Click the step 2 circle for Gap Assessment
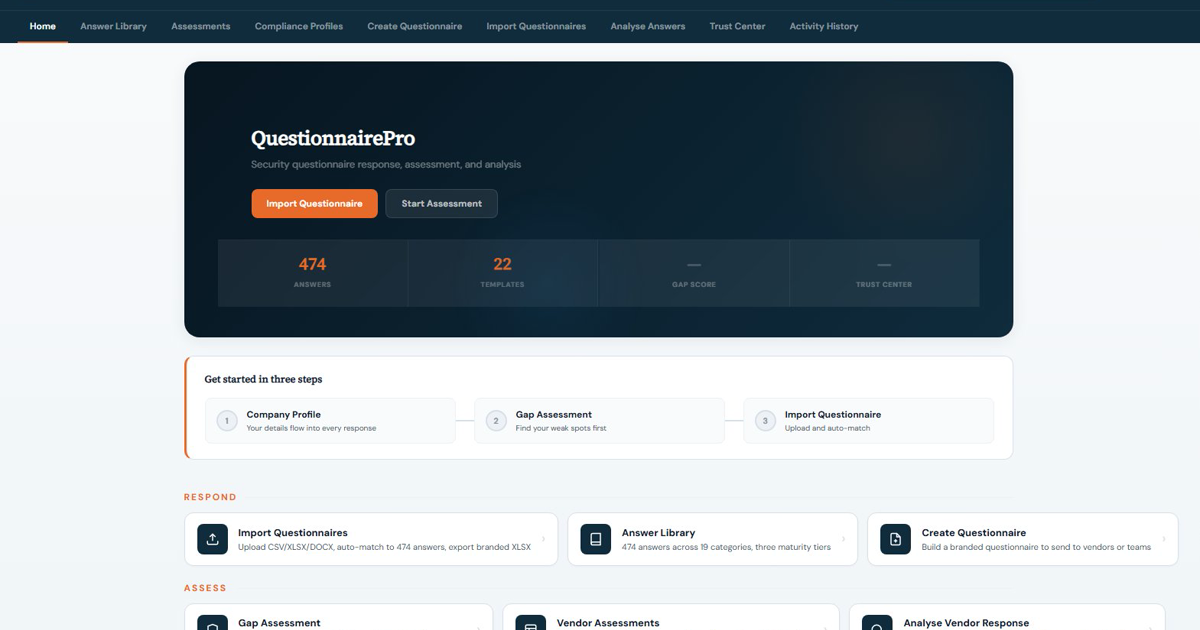The width and height of the screenshot is (1200, 630). (x=495, y=421)
